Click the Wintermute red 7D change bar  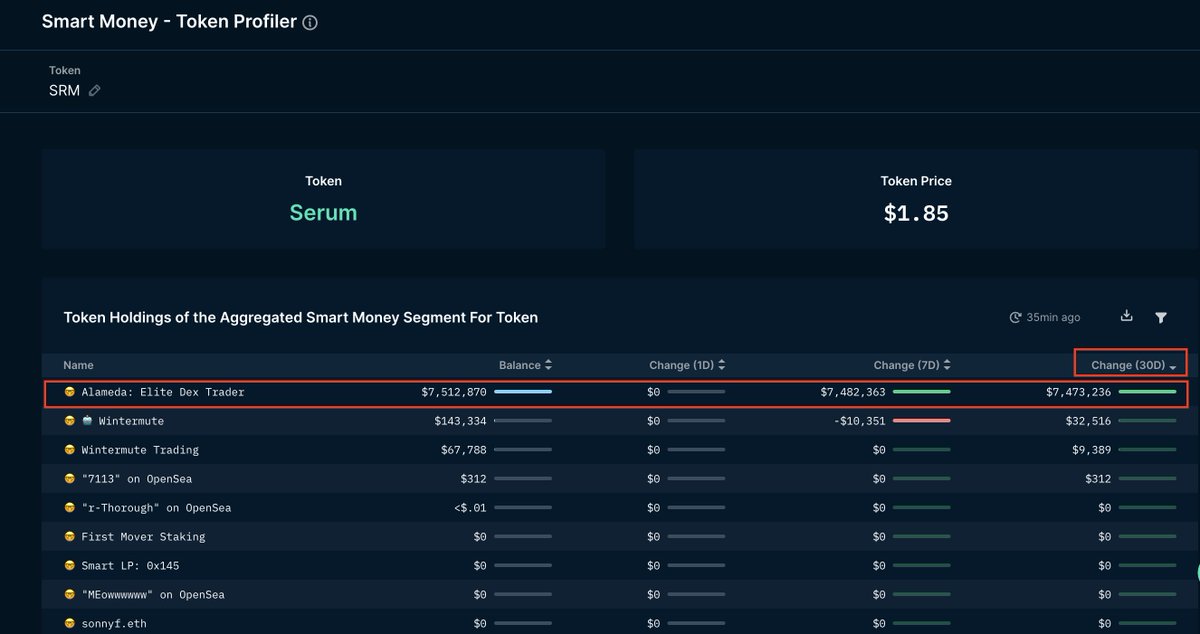tap(922, 421)
